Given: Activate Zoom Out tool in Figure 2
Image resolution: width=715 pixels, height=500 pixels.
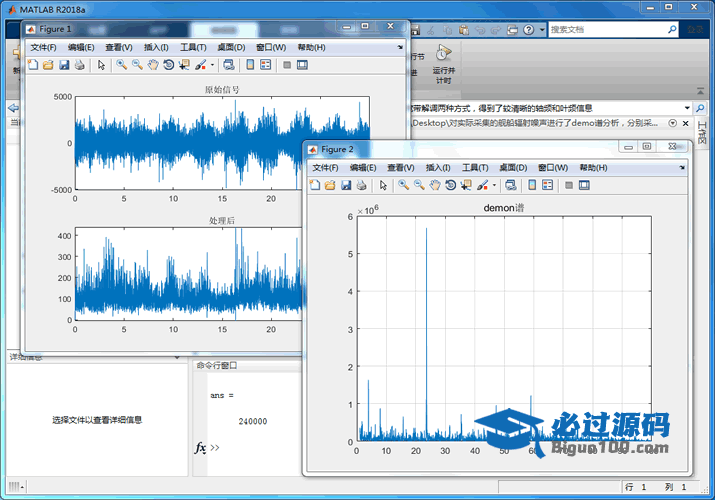Looking at the screenshot, I should (419, 185).
